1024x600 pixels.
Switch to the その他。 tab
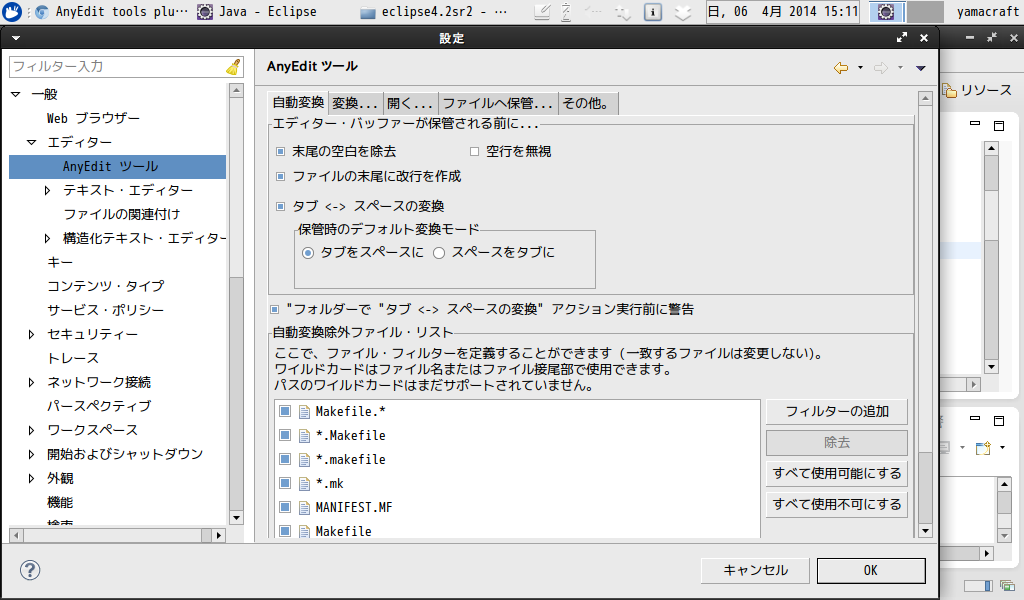586,103
